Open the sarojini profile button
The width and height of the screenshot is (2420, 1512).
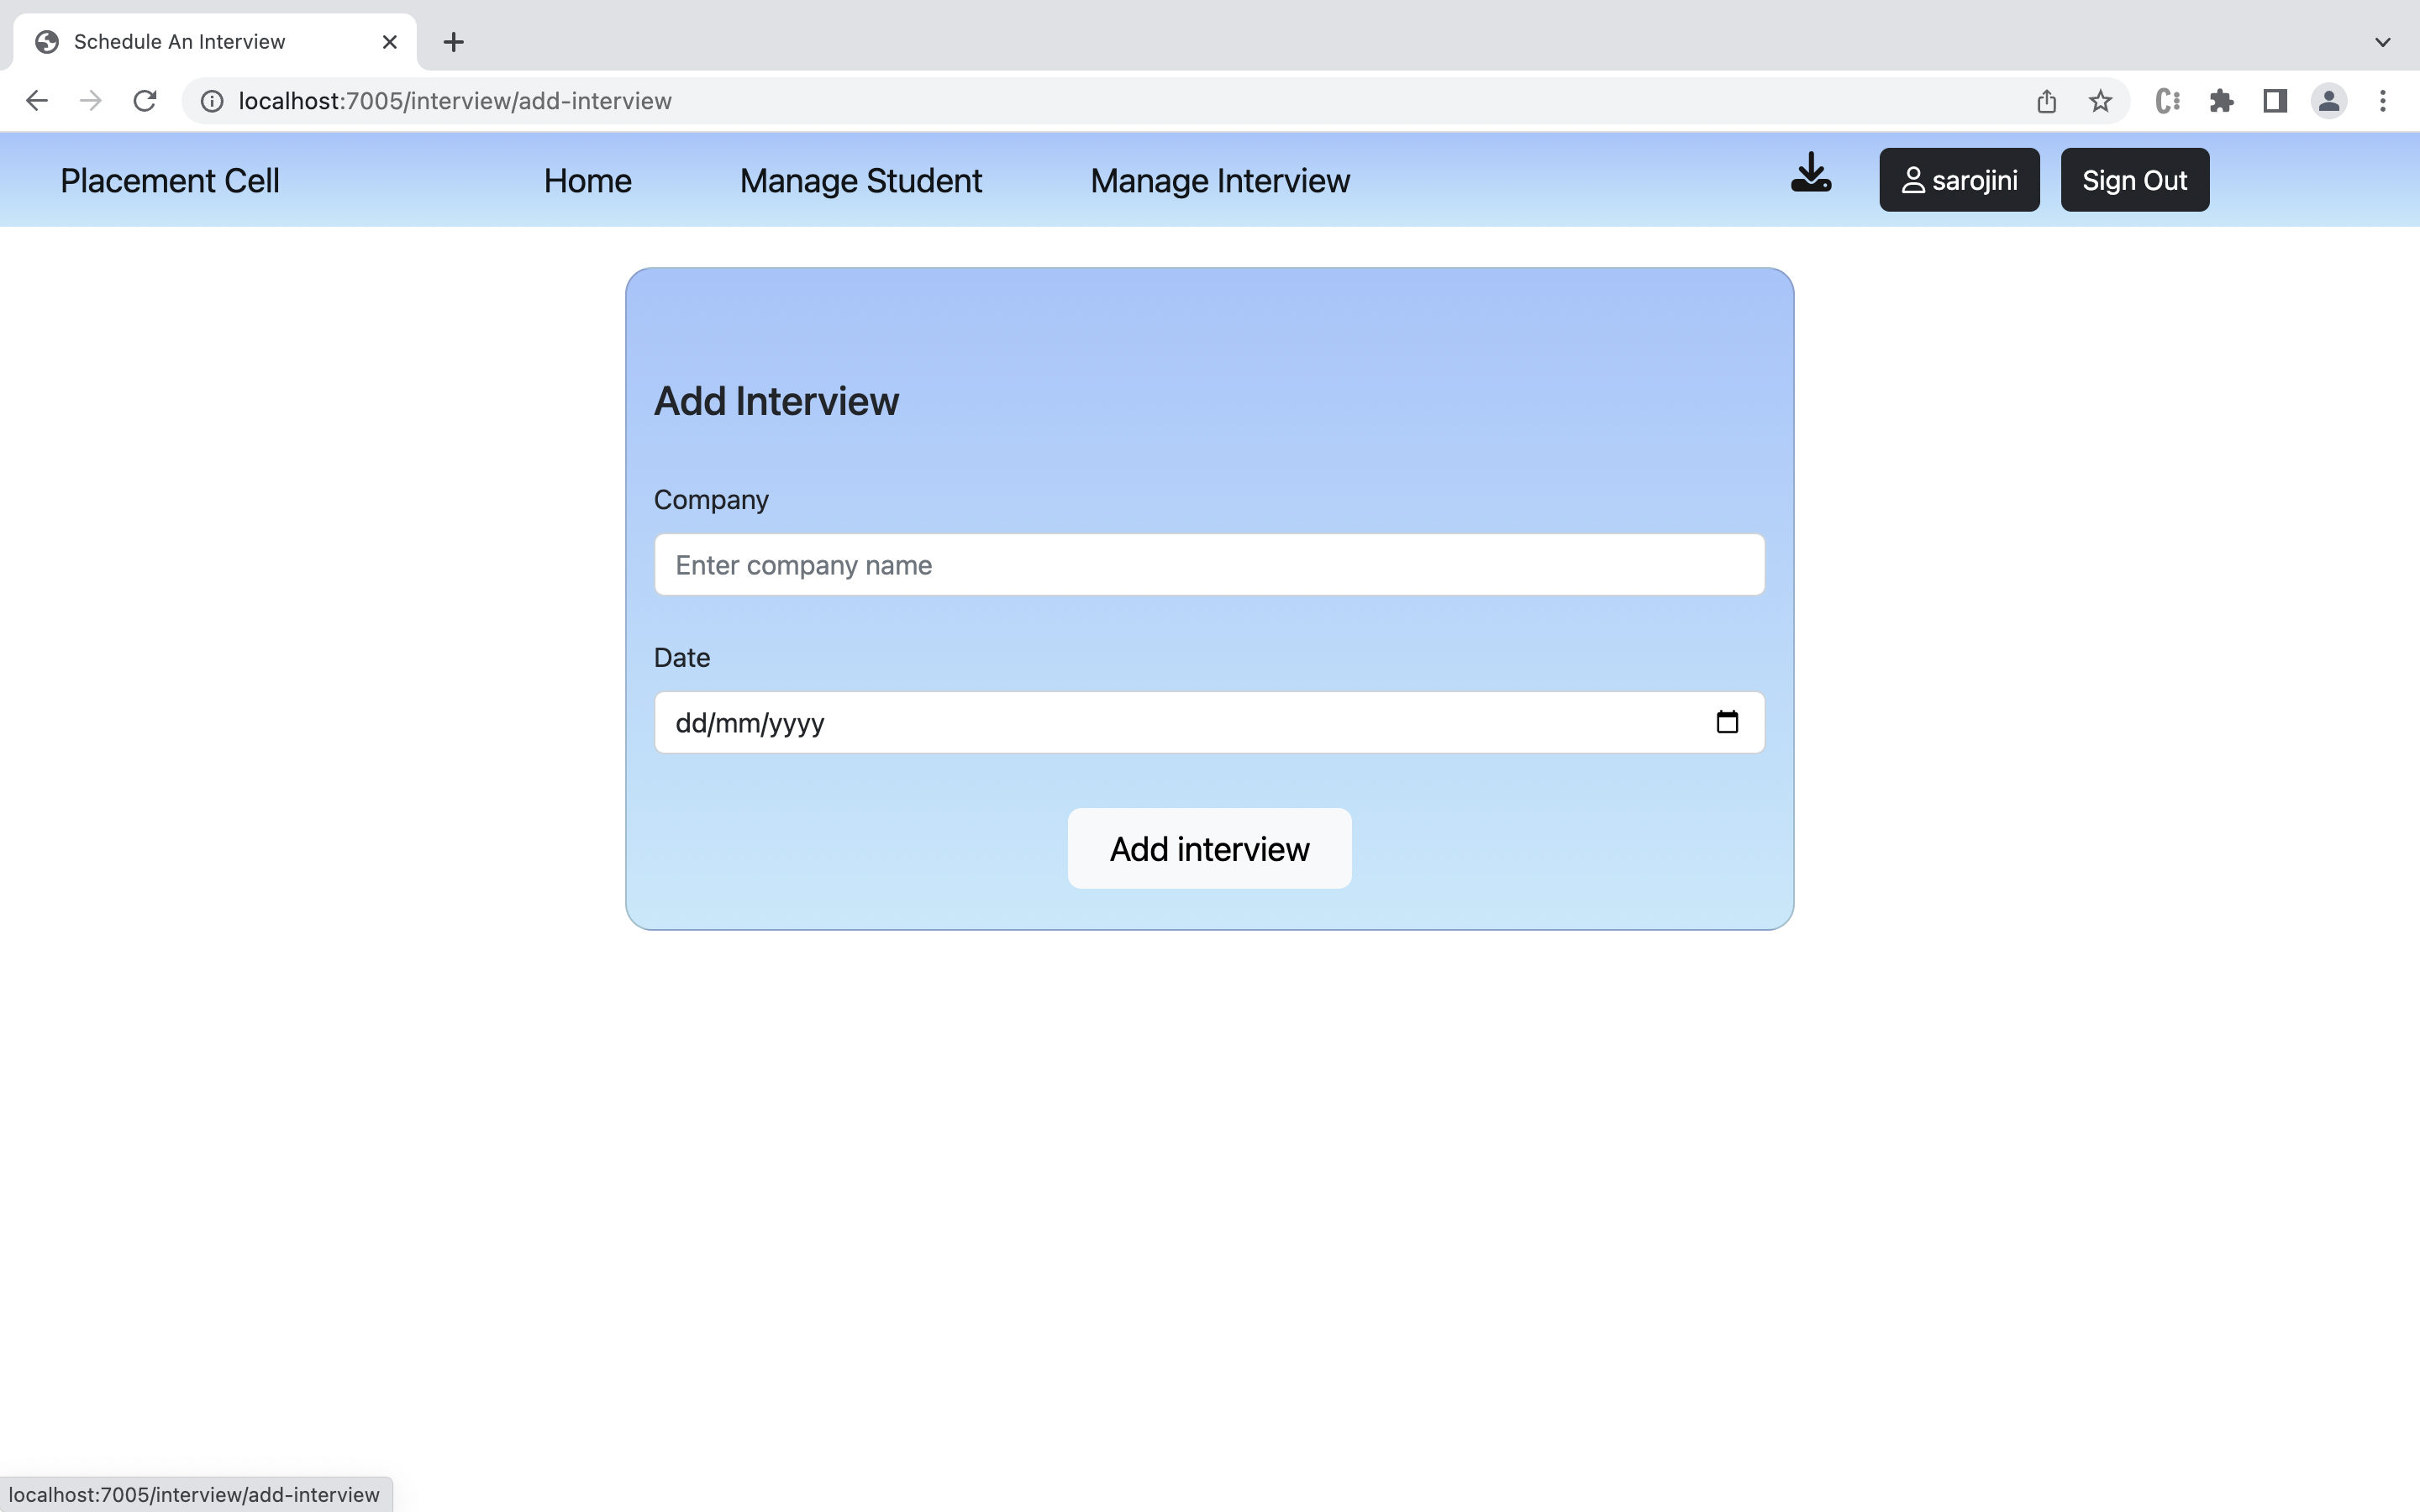[1957, 180]
